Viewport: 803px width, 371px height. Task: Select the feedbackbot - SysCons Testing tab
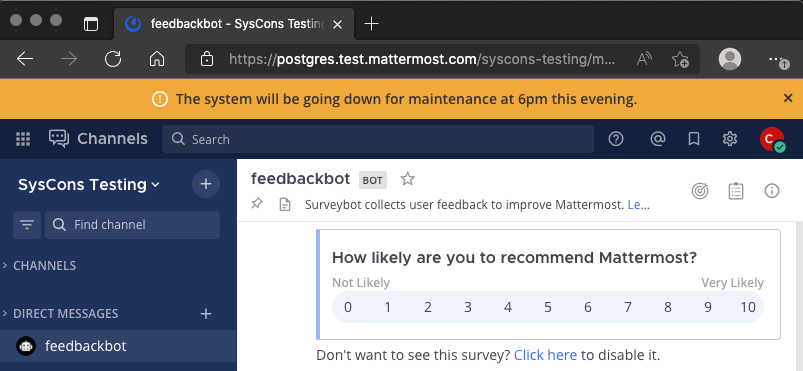[x=234, y=24]
